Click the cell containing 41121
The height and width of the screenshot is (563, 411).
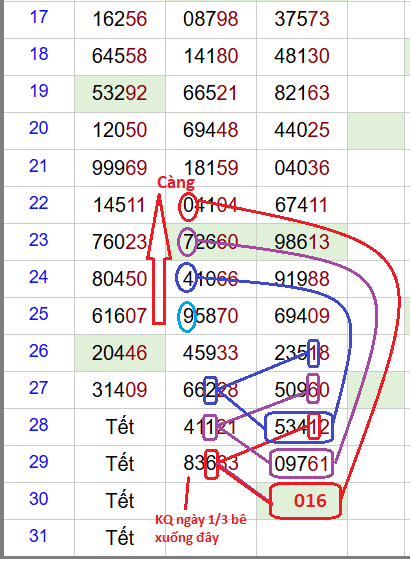(211, 427)
